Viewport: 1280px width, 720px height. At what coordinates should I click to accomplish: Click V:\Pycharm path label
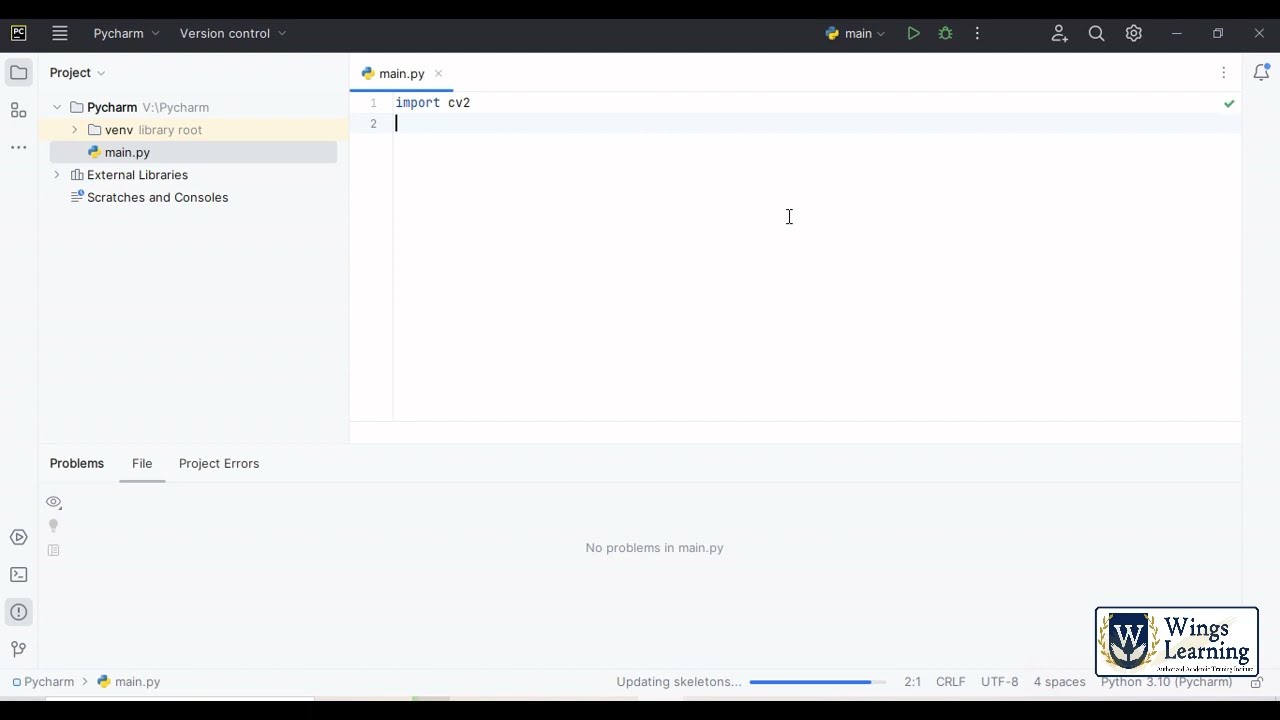click(x=176, y=107)
